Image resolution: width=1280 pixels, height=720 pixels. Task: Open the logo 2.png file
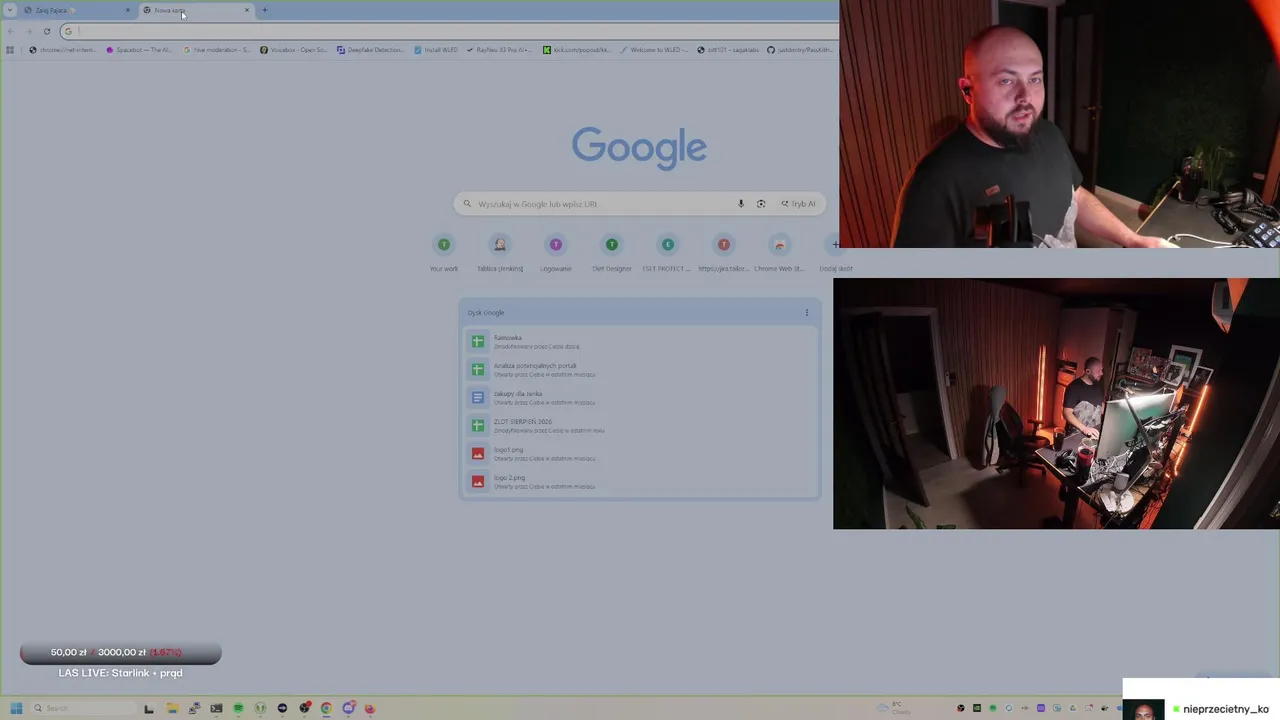pyautogui.click(x=640, y=482)
